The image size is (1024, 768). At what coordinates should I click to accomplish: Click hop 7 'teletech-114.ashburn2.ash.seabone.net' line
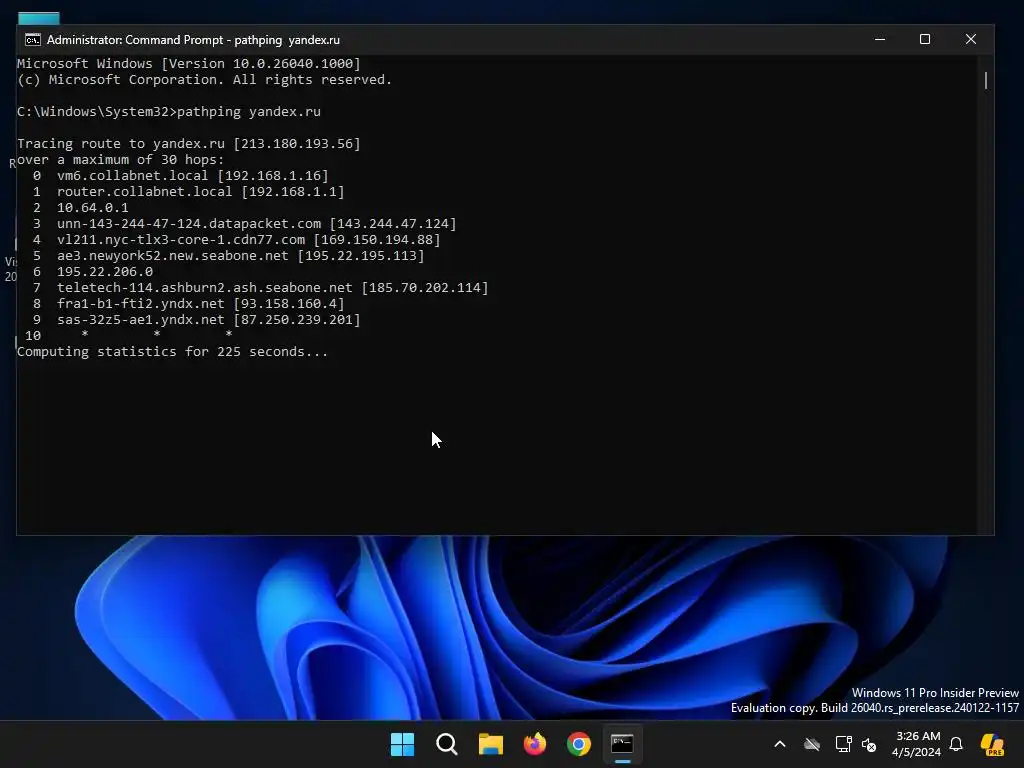[272, 287]
